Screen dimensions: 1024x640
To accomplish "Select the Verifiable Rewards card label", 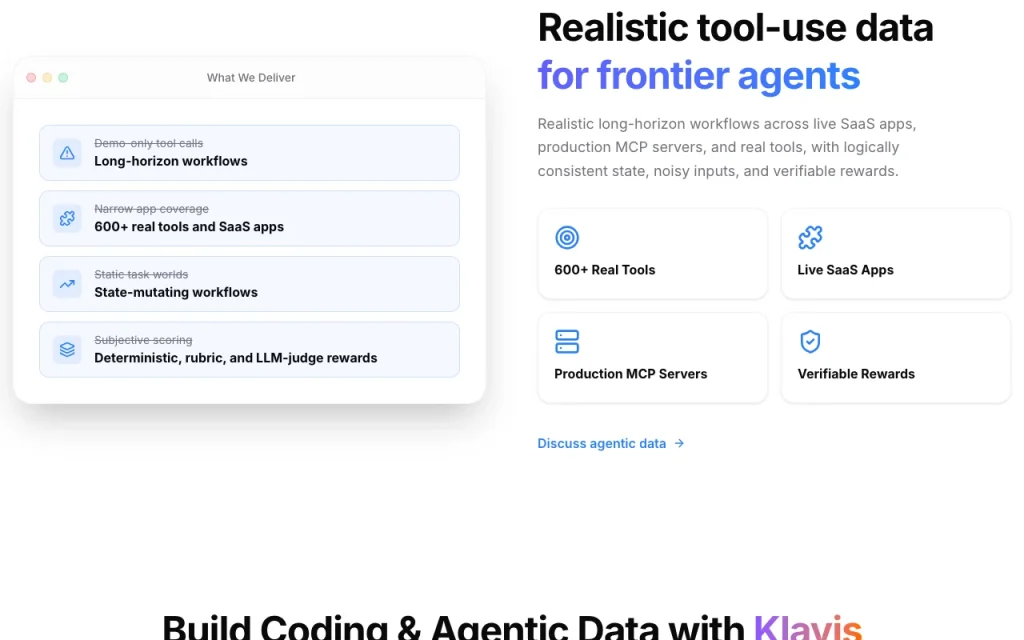I will click(856, 374).
